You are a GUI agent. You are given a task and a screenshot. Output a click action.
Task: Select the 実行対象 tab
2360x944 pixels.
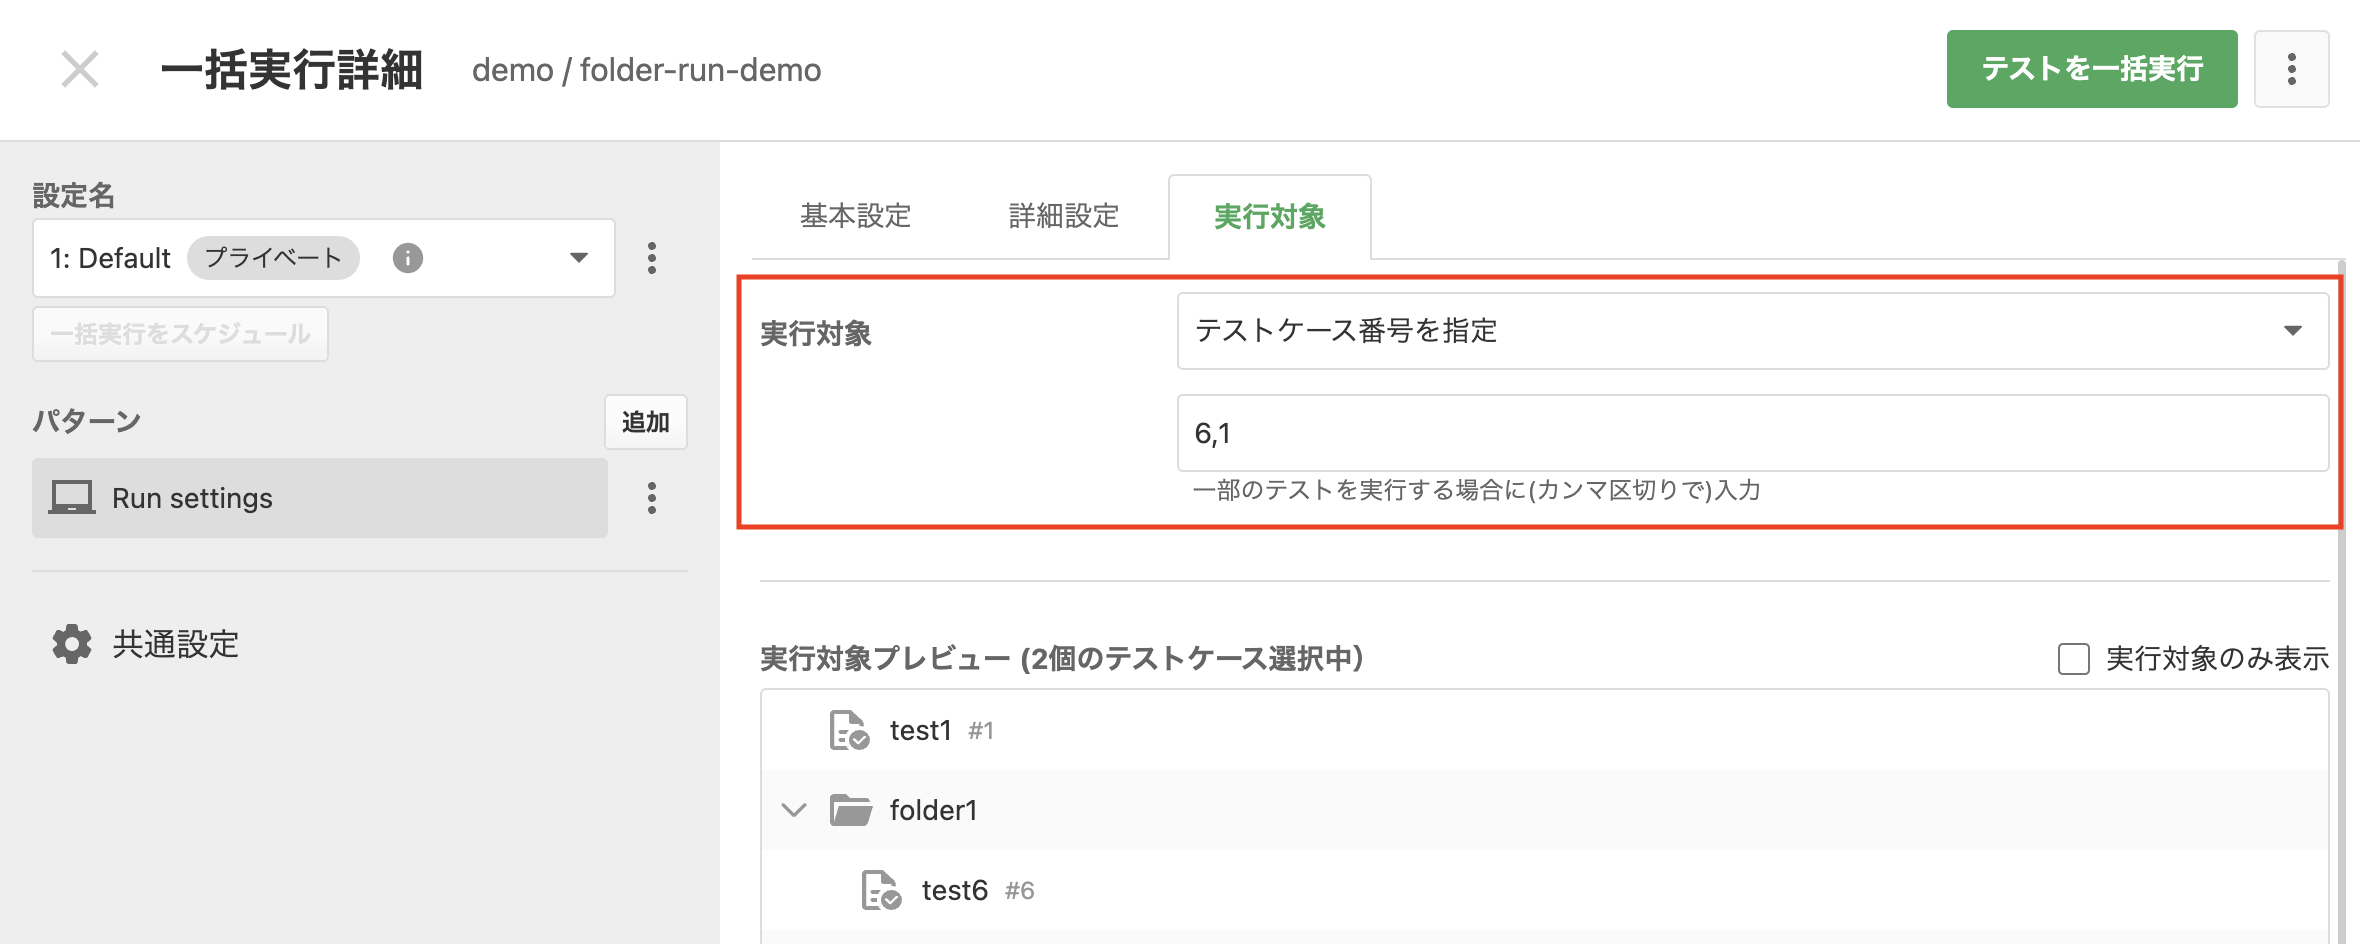[1270, 216]
